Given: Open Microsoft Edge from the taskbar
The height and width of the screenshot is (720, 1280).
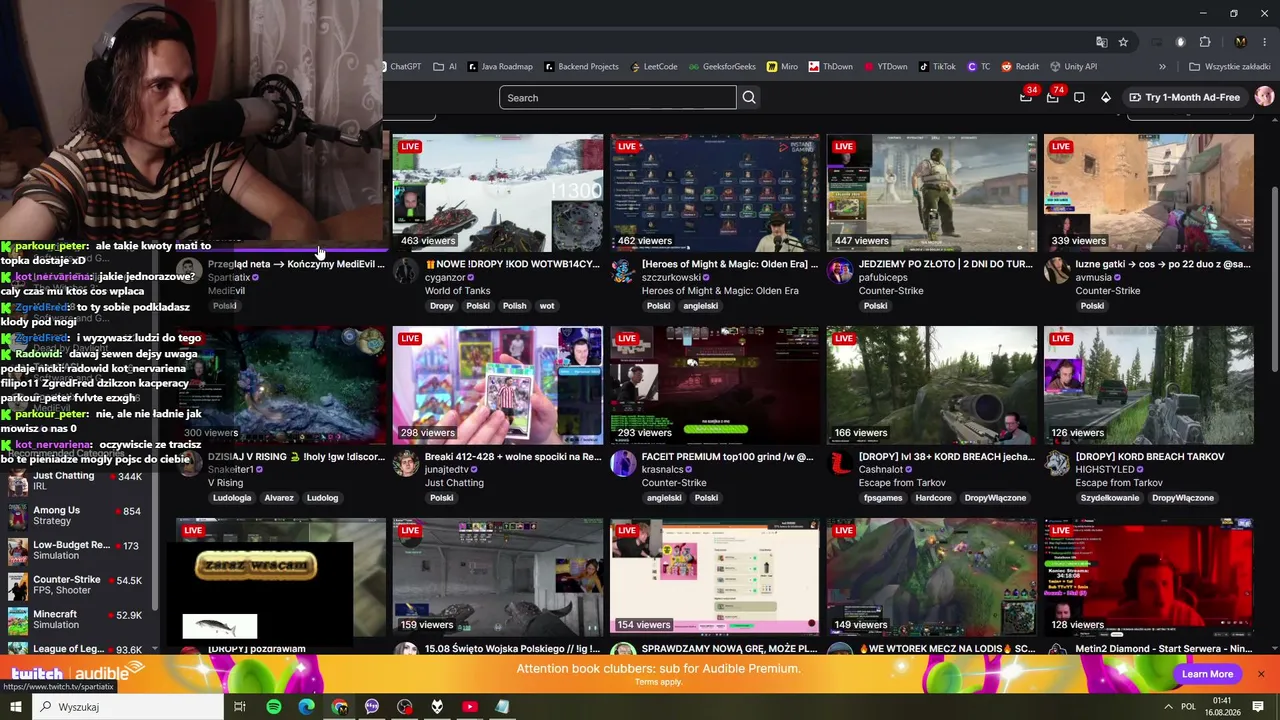Looking at the screenshot, I should pyautogui.click(x=306, y=707).
